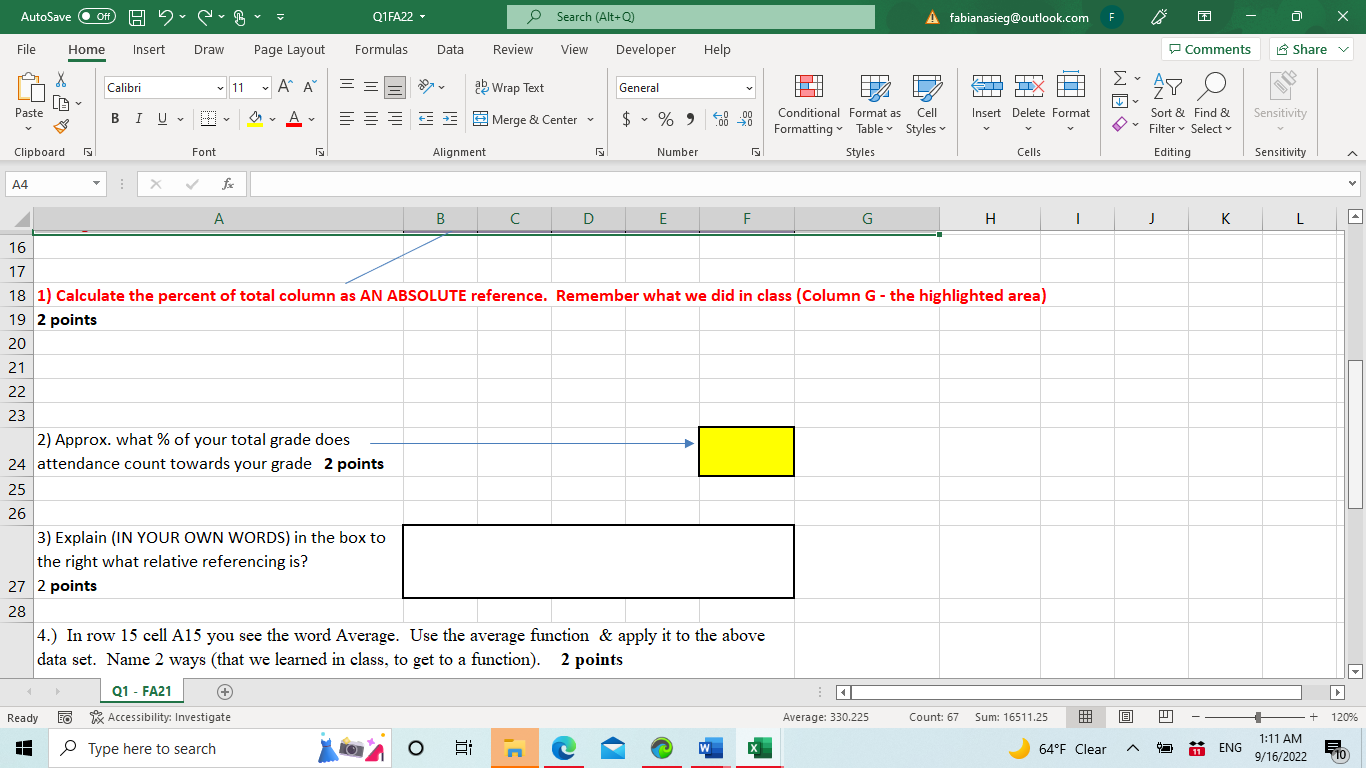This screenshot has height=768, width=1366.
Task: Switch to the Page Layout tab
Action: [289, 49]
